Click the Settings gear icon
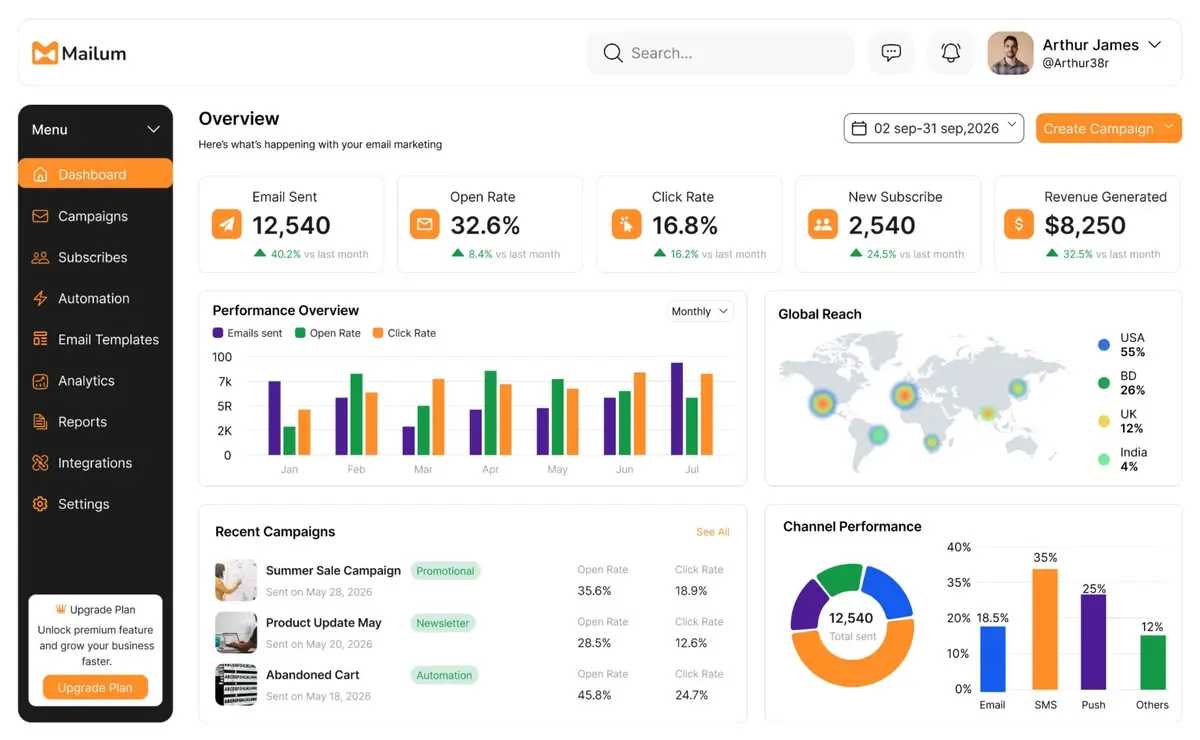The height and width of the screenshot is (740, 1200). (40, 504)
